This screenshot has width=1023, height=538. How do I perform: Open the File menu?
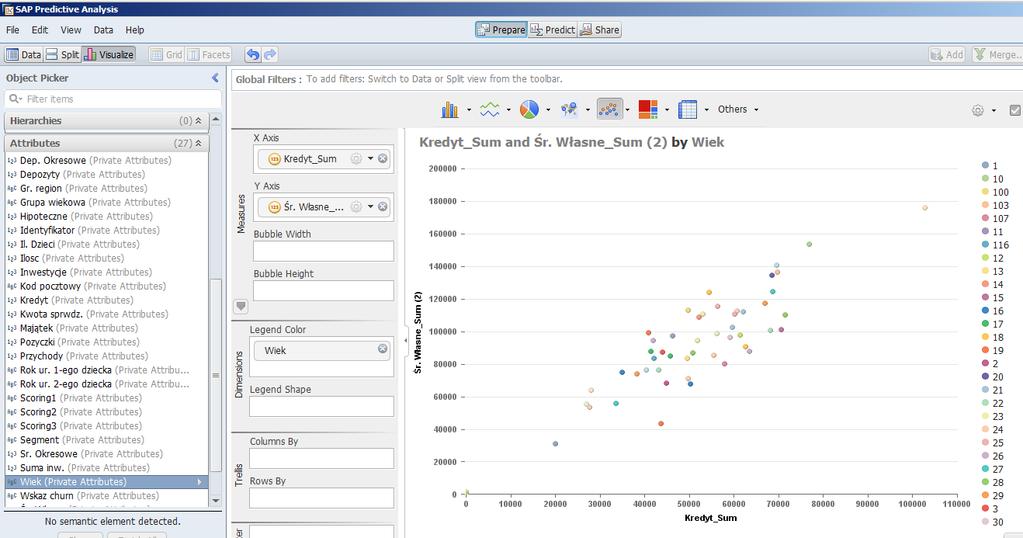pos(12,30)
